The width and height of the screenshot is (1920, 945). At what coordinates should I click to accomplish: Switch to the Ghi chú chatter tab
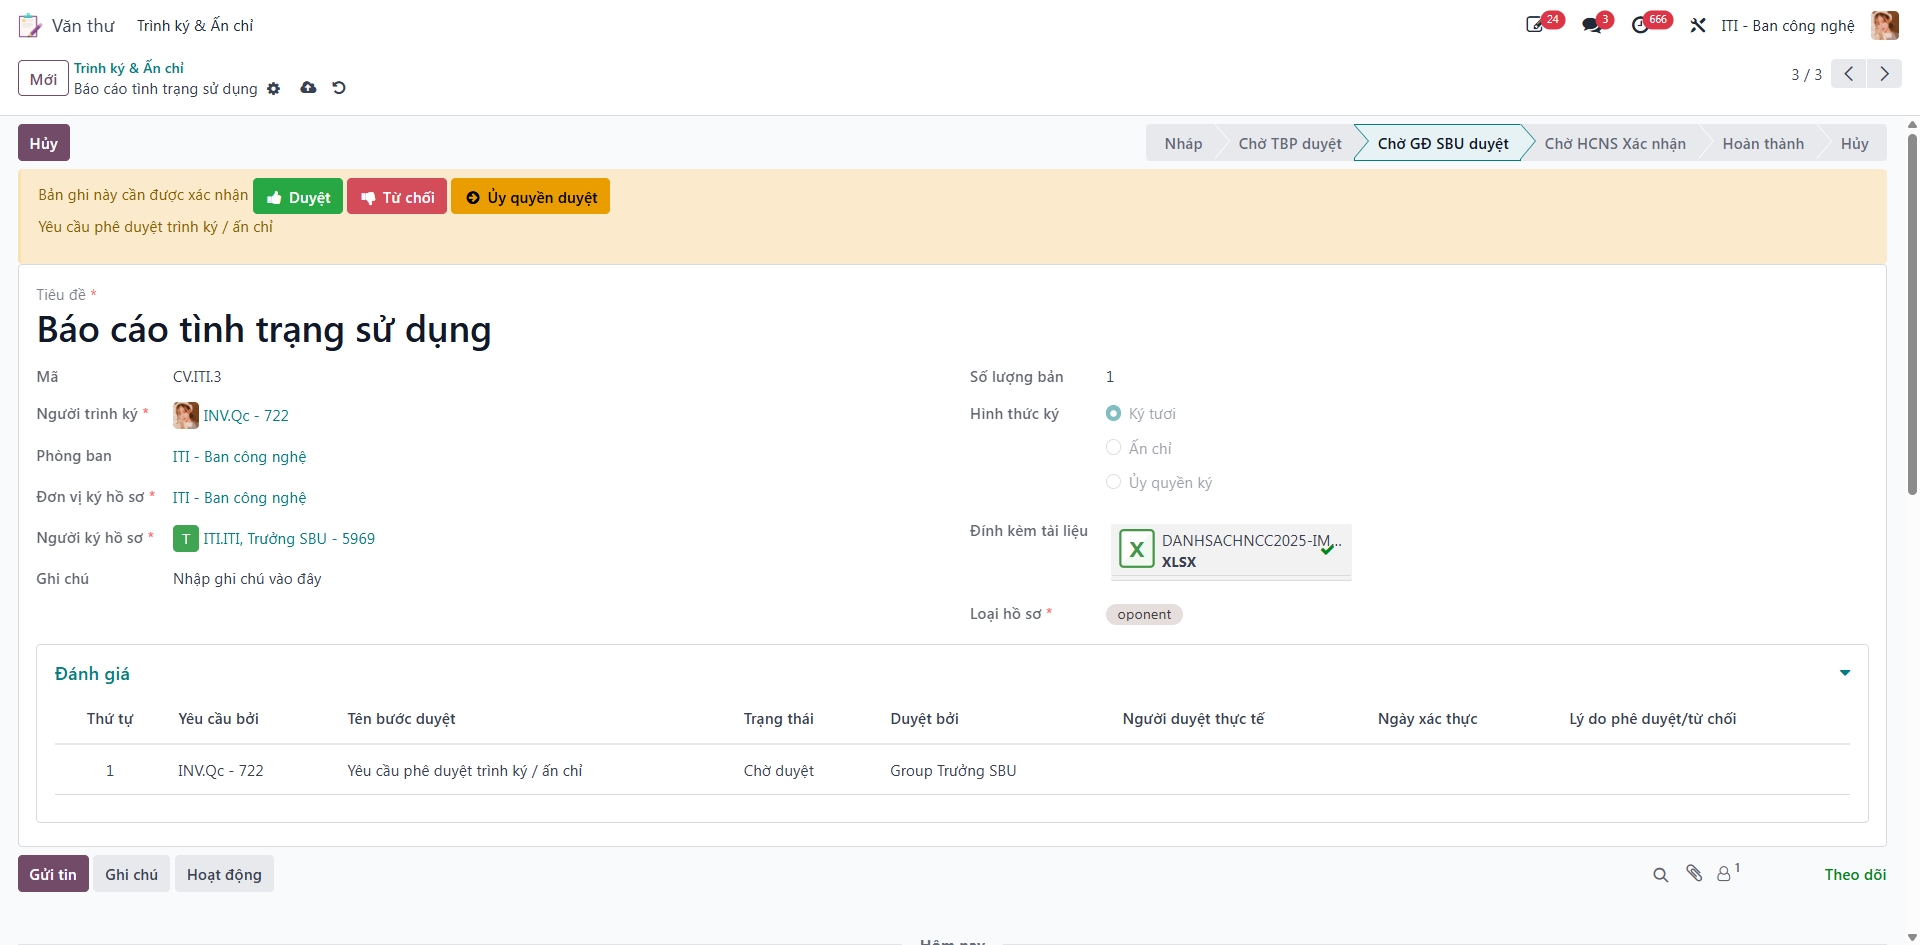pos(132,874)
